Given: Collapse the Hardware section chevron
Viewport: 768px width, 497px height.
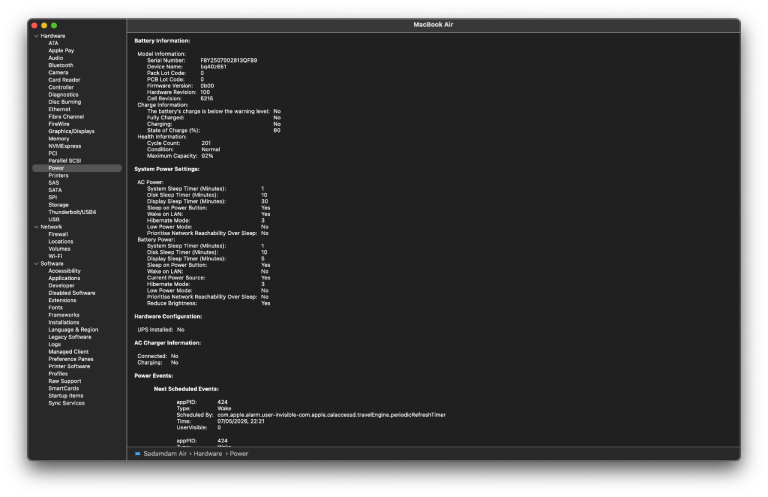Looking at the screenshot, I should 36,36.
